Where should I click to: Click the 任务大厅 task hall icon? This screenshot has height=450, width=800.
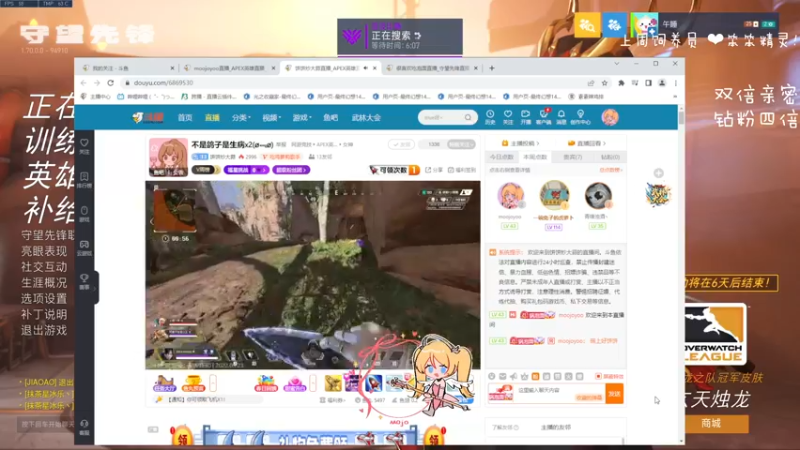pyautogui.click(x=164, y=383)
